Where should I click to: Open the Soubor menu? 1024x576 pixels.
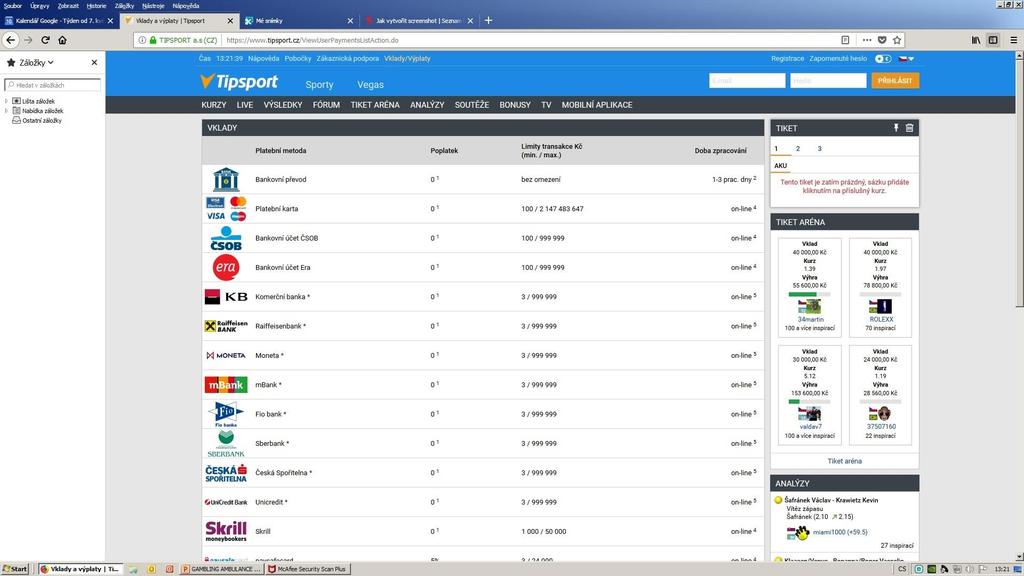(x=12, y=6)
